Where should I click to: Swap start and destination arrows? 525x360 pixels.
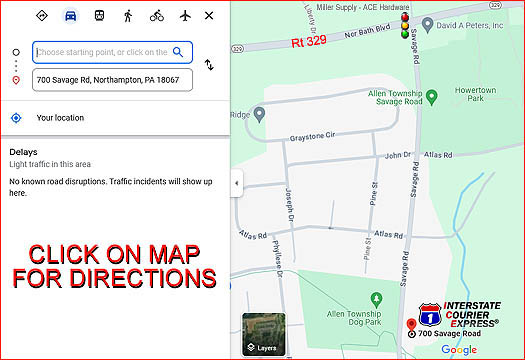209,65
